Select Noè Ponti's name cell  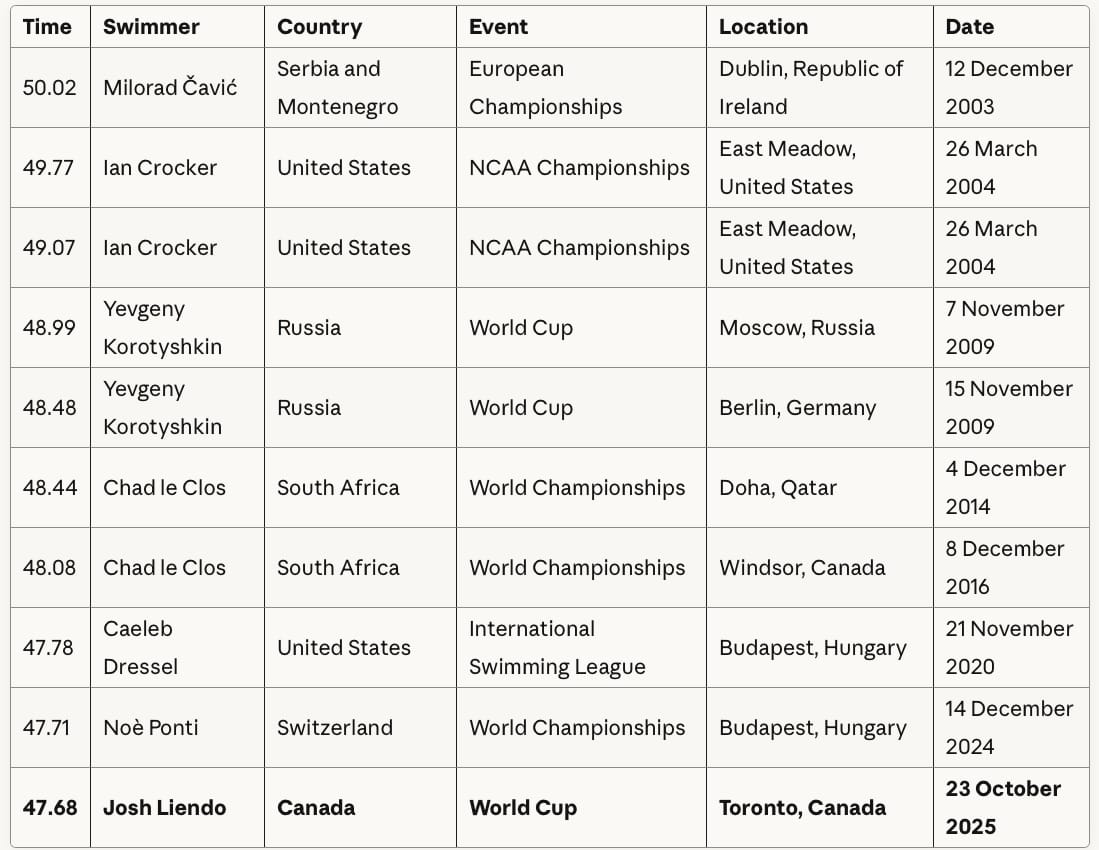[151, 728]
